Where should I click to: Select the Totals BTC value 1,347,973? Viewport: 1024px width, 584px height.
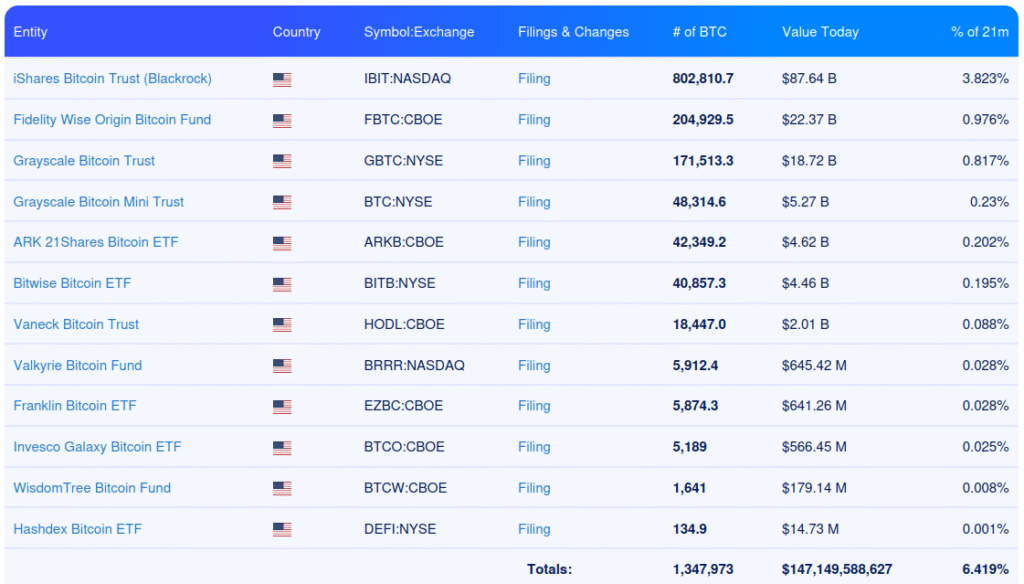point(703,569)
